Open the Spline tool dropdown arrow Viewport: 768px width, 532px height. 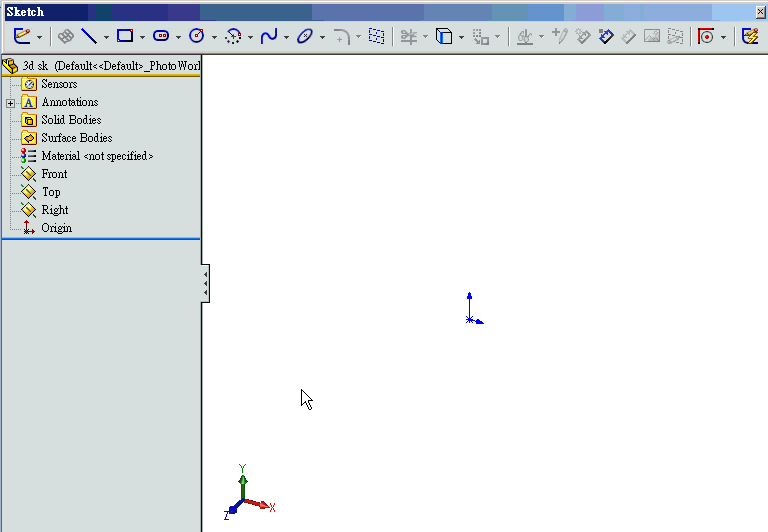point(286,37)
